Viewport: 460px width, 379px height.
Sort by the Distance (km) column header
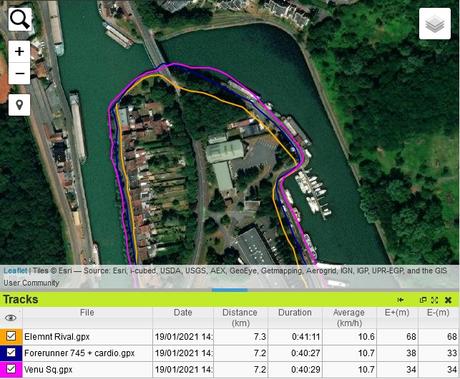click(240, 318)
